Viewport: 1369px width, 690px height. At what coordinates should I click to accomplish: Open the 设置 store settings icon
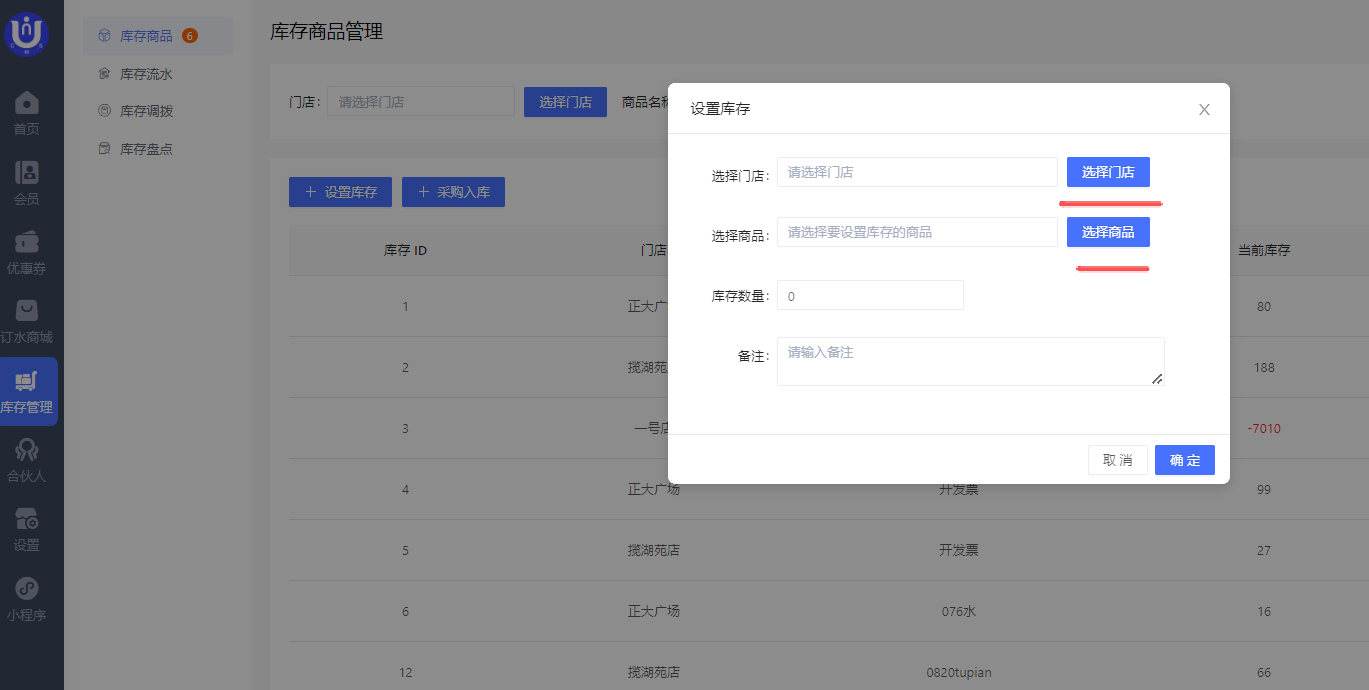pyautogui.click(x=28, y=519)
